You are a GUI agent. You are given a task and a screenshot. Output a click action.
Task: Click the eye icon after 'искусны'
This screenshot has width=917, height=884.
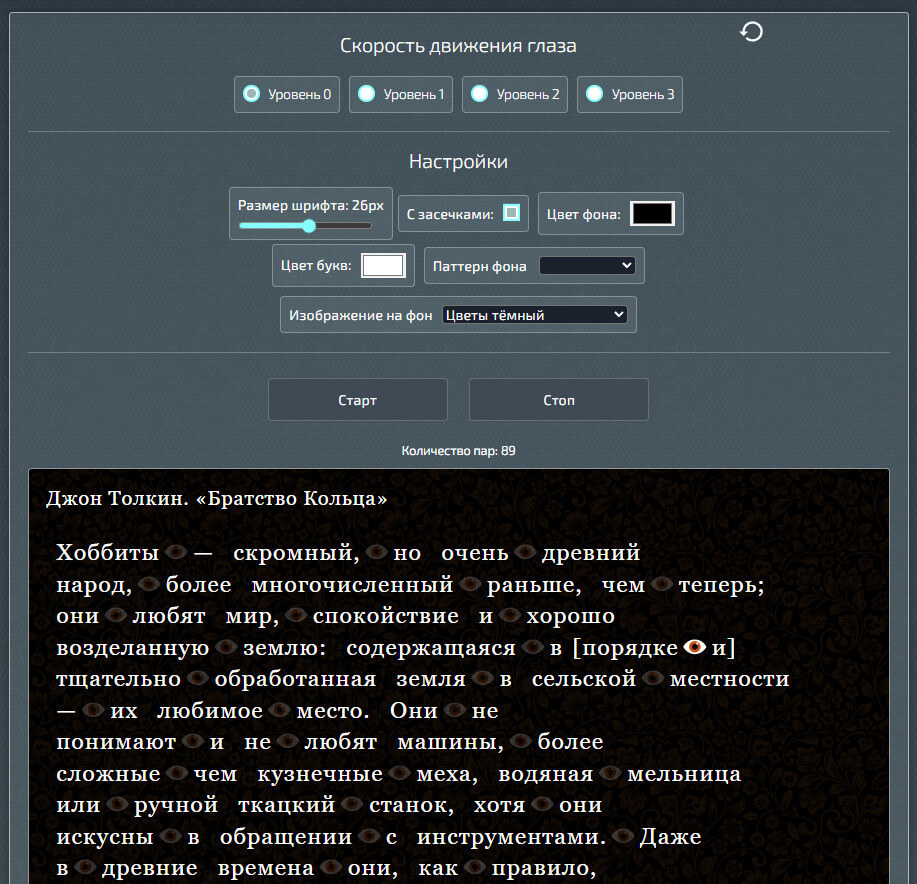[170, 836]
